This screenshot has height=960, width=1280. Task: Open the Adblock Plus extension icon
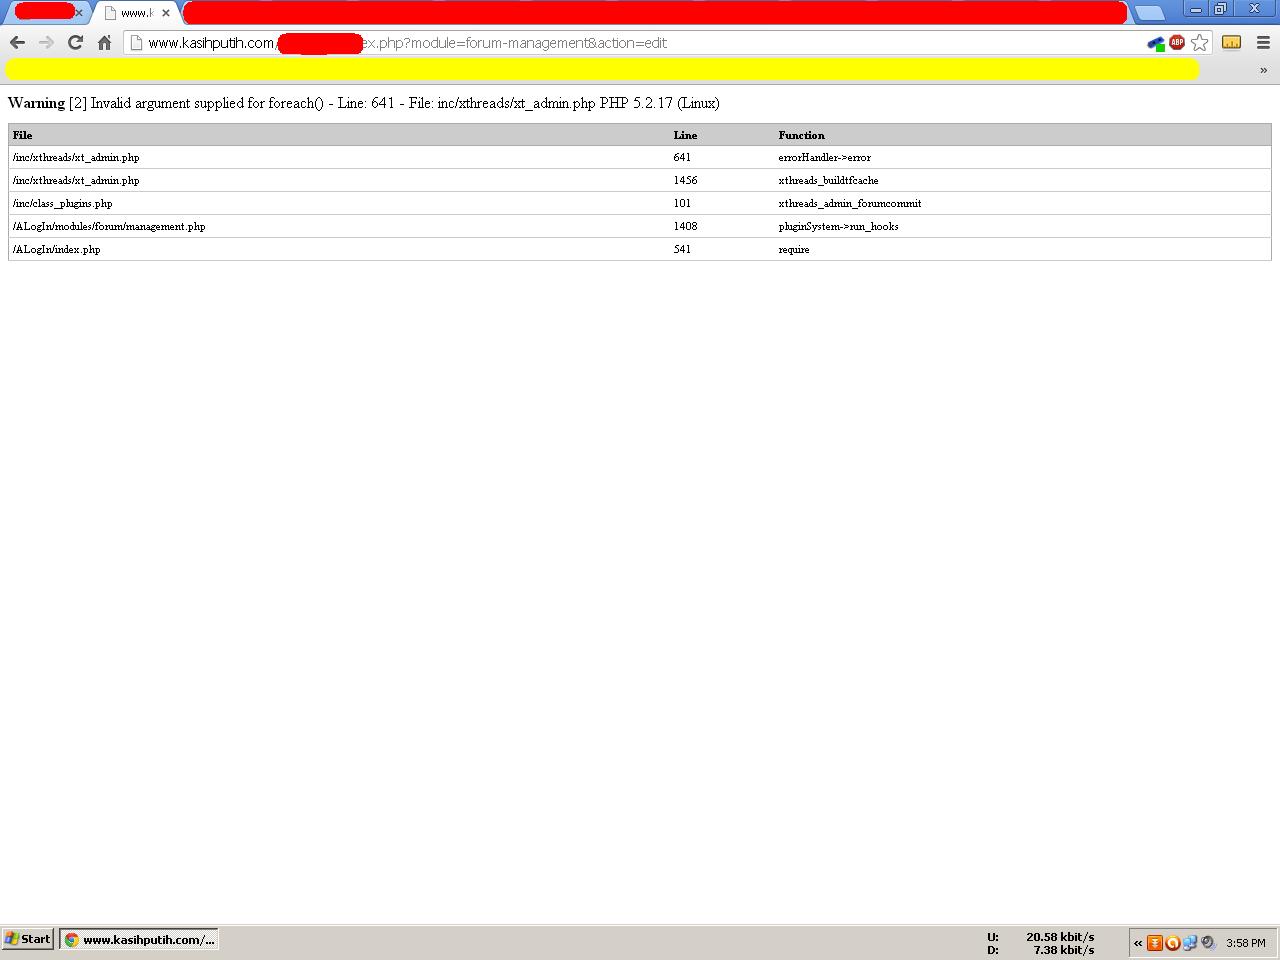pos(1177,42)
